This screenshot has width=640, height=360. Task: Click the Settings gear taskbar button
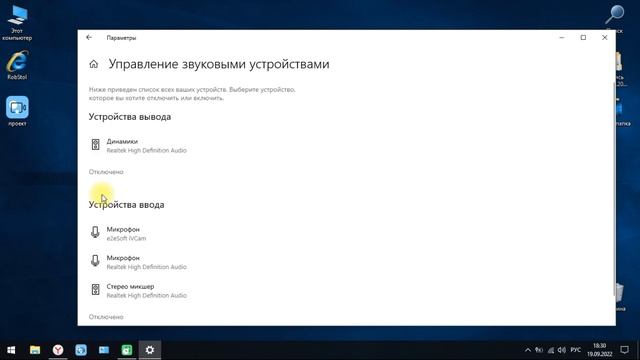[x=150, y=350]
